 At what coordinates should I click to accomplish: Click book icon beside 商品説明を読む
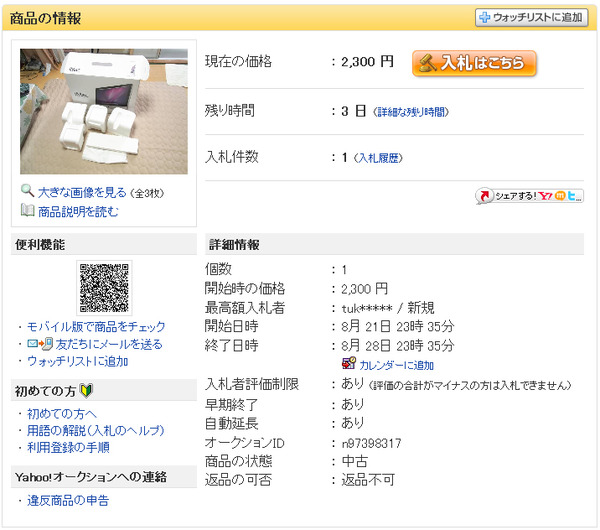[27, 210]
